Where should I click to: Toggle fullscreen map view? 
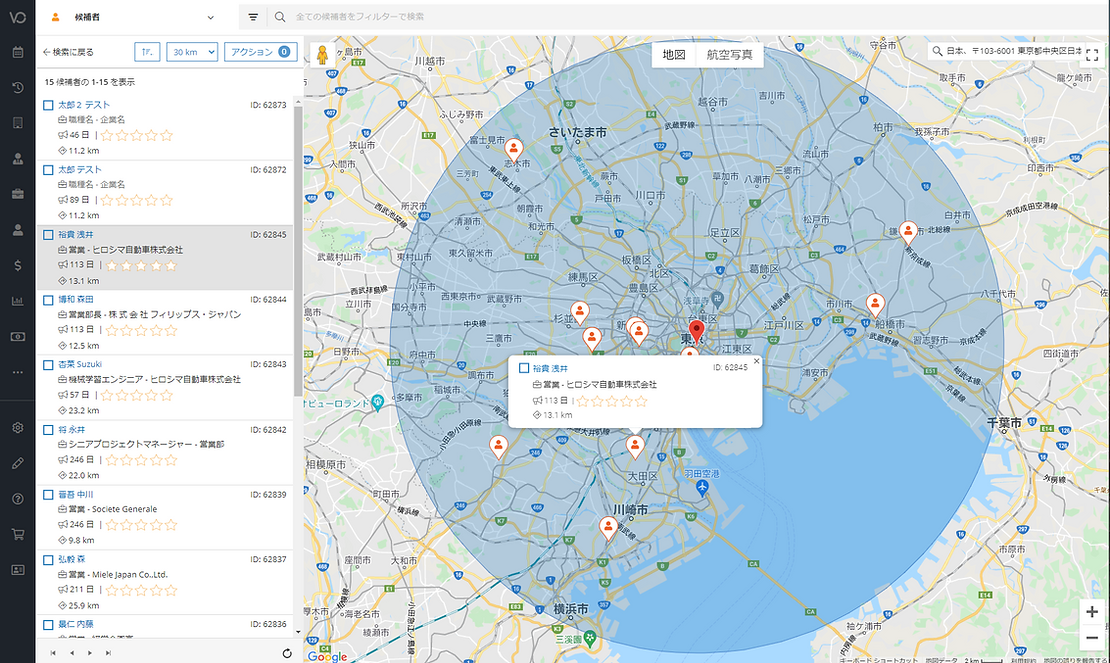point(1092,55)
